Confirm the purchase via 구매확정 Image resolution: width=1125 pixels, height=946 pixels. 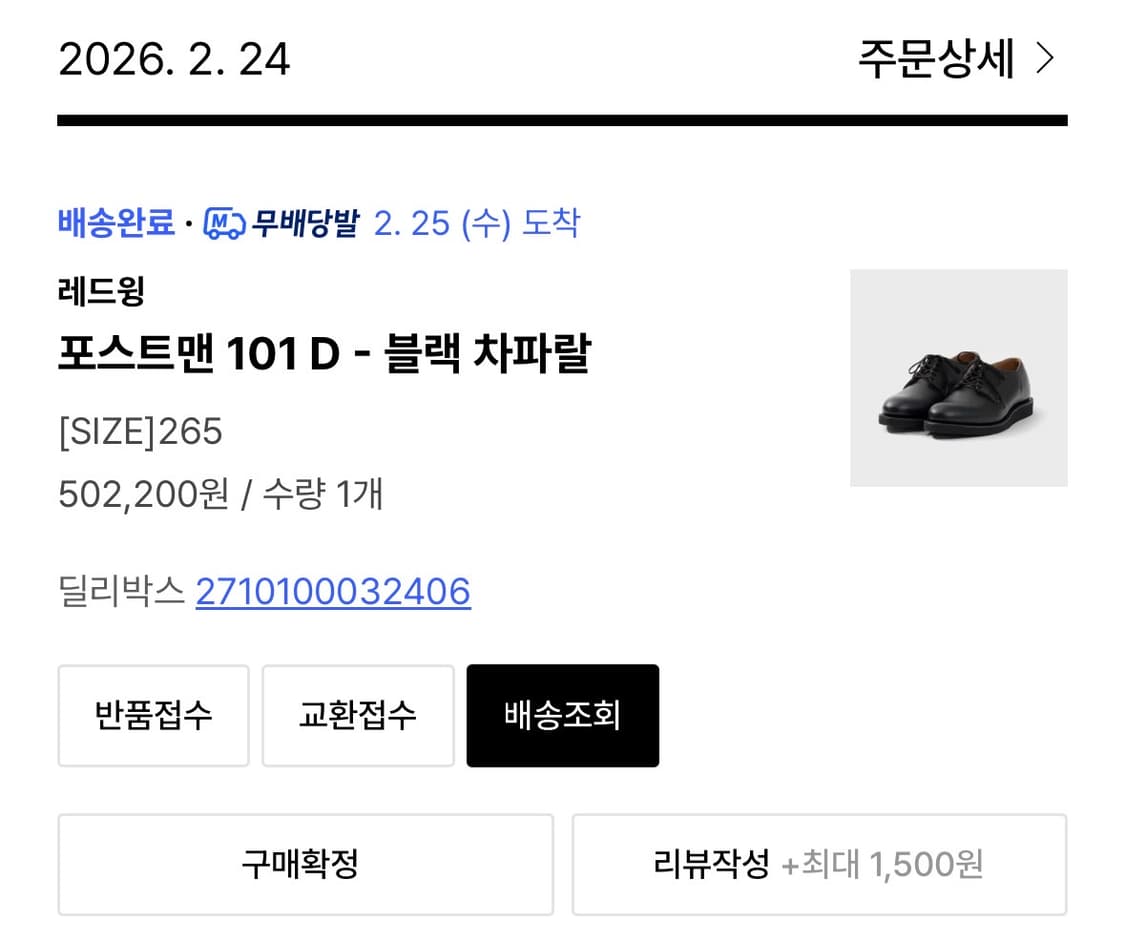click(305, 864)
